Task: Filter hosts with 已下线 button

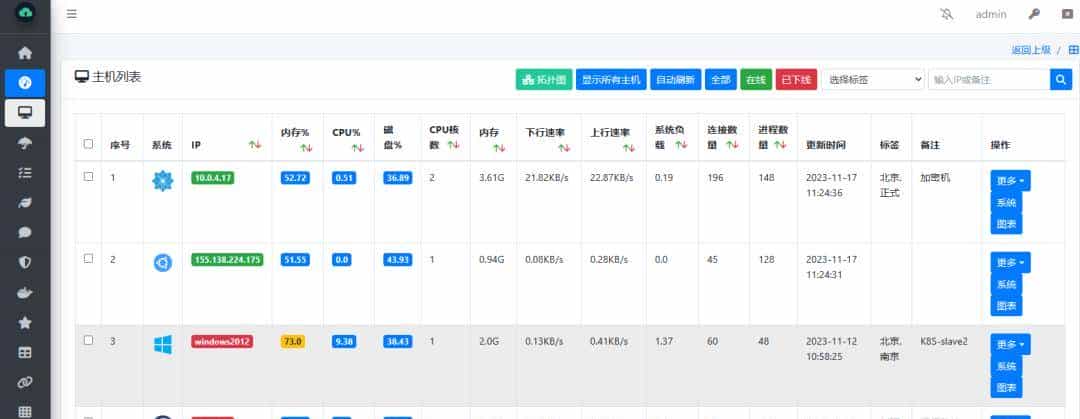Action: 796,79
